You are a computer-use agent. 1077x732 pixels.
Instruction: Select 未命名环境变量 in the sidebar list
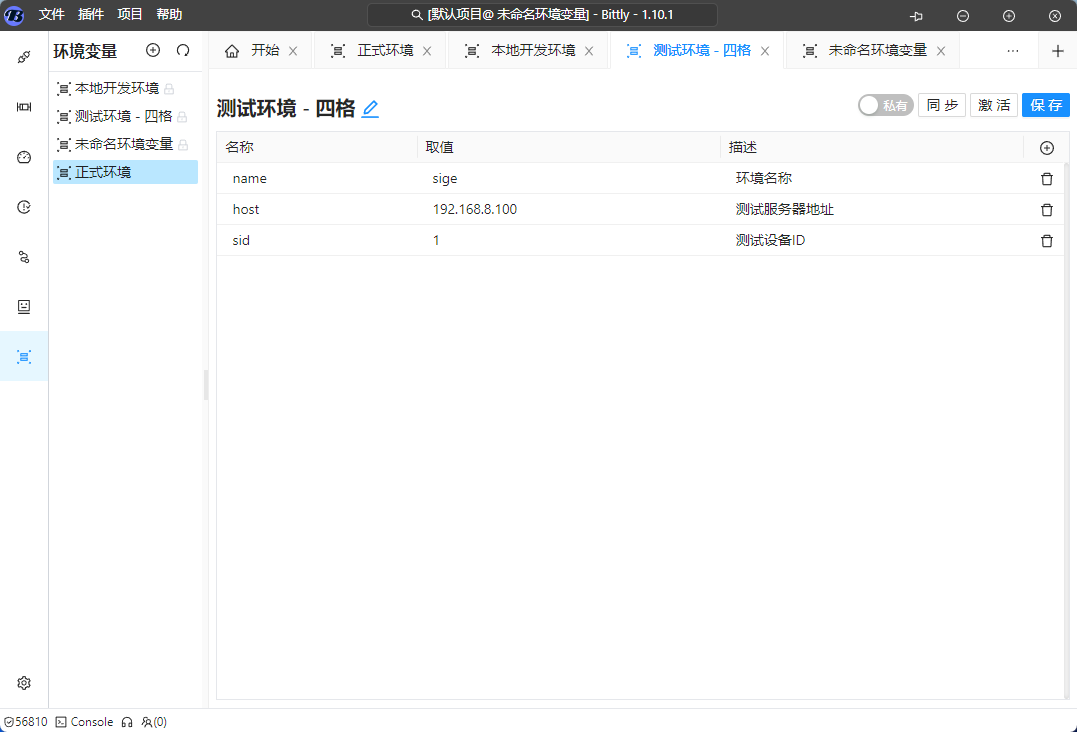[x=123, y=144]
